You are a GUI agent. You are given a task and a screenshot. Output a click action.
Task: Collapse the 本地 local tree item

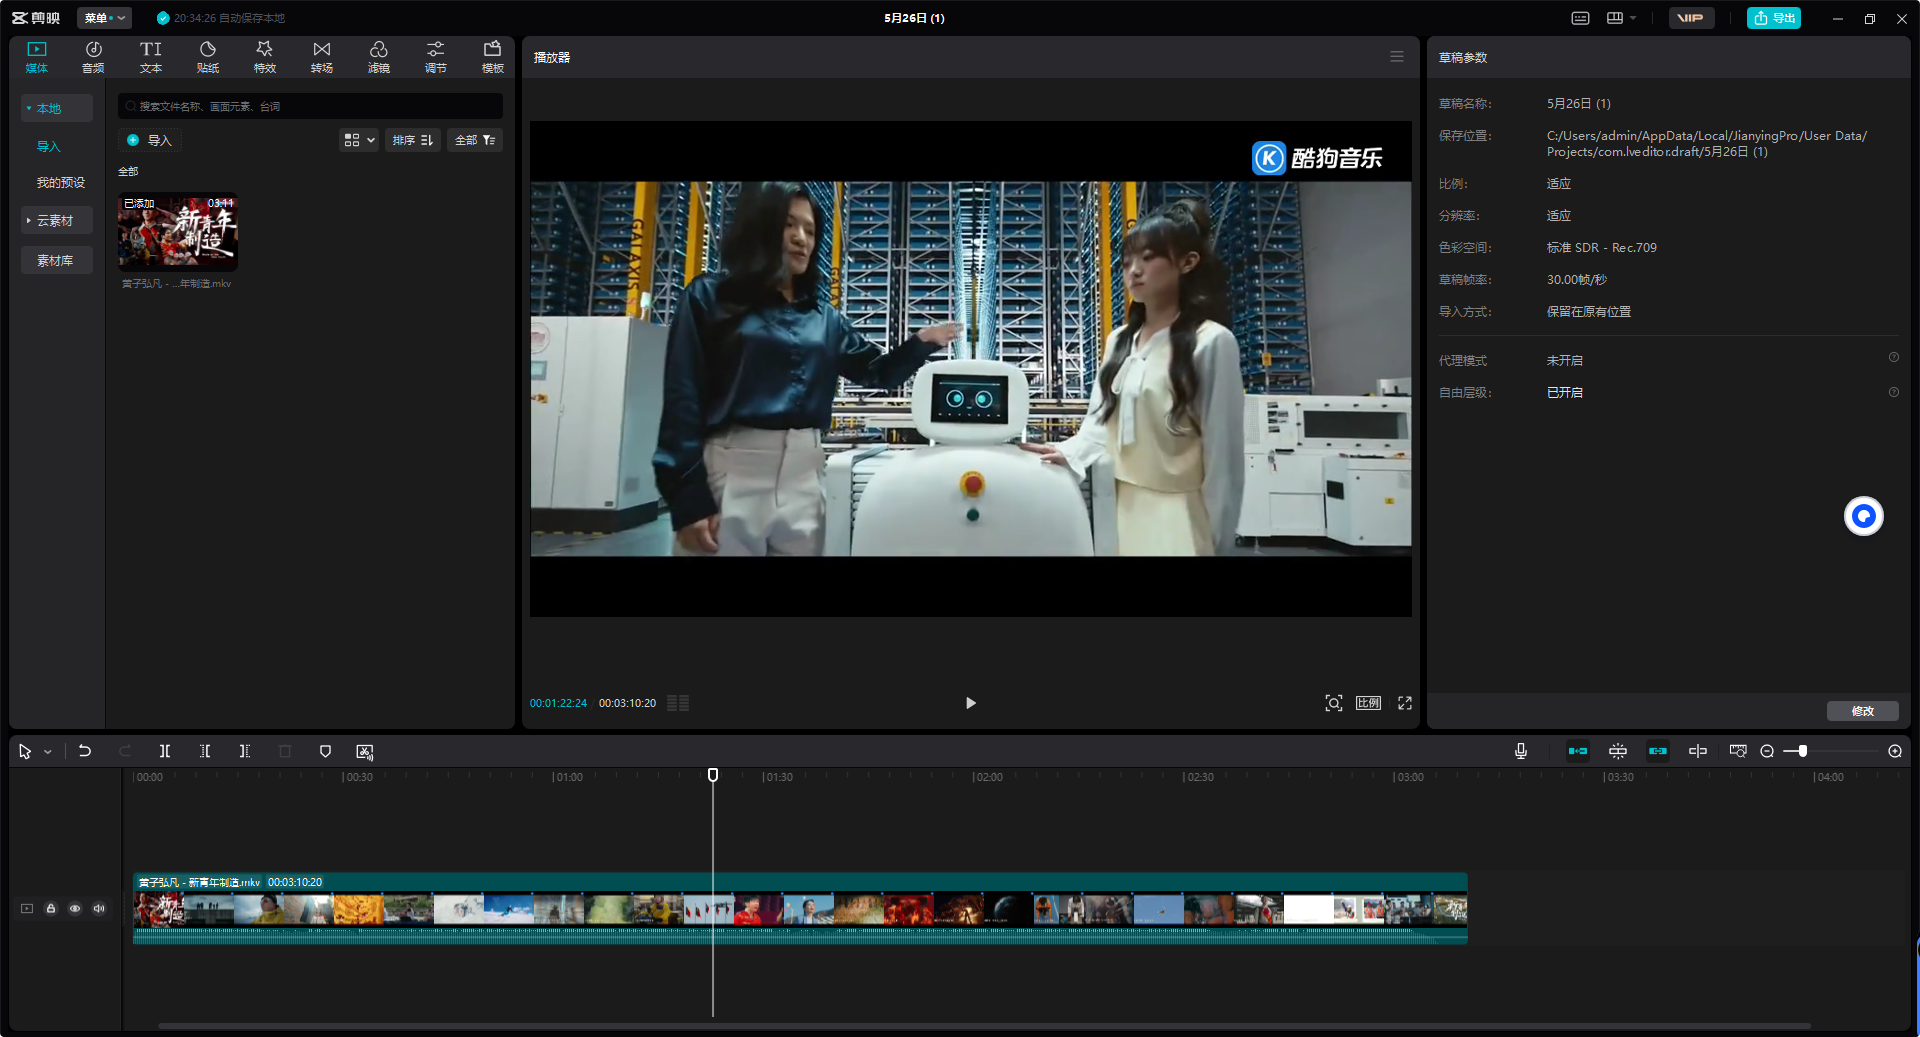57,108
